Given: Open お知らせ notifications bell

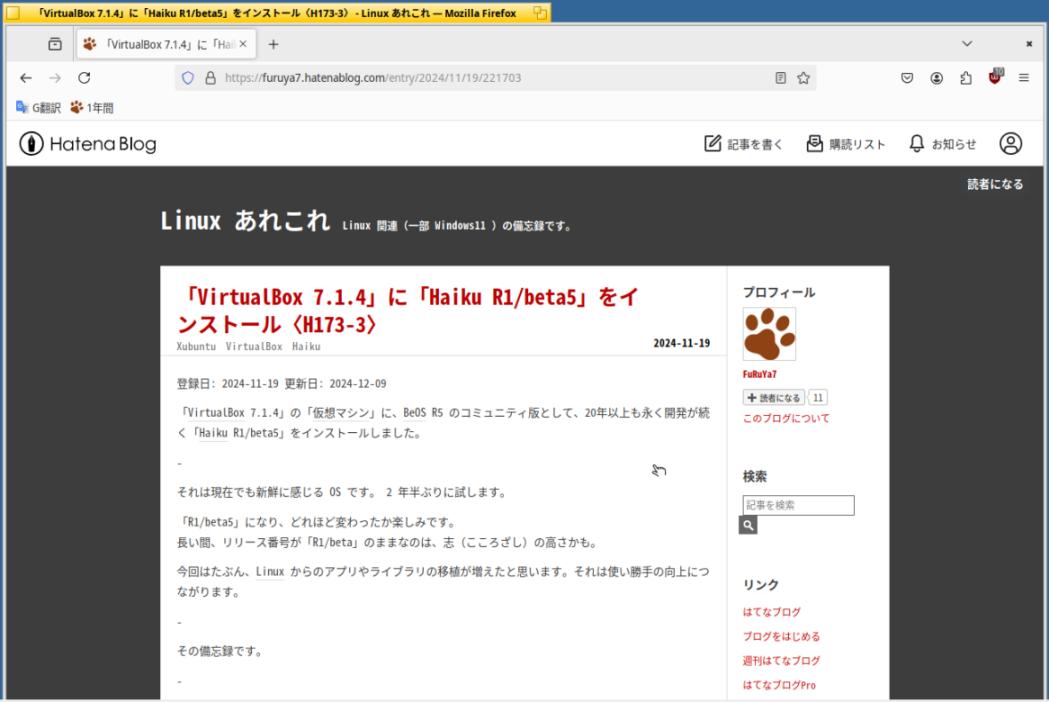Looking at the screenshot, I should [942, 144].
